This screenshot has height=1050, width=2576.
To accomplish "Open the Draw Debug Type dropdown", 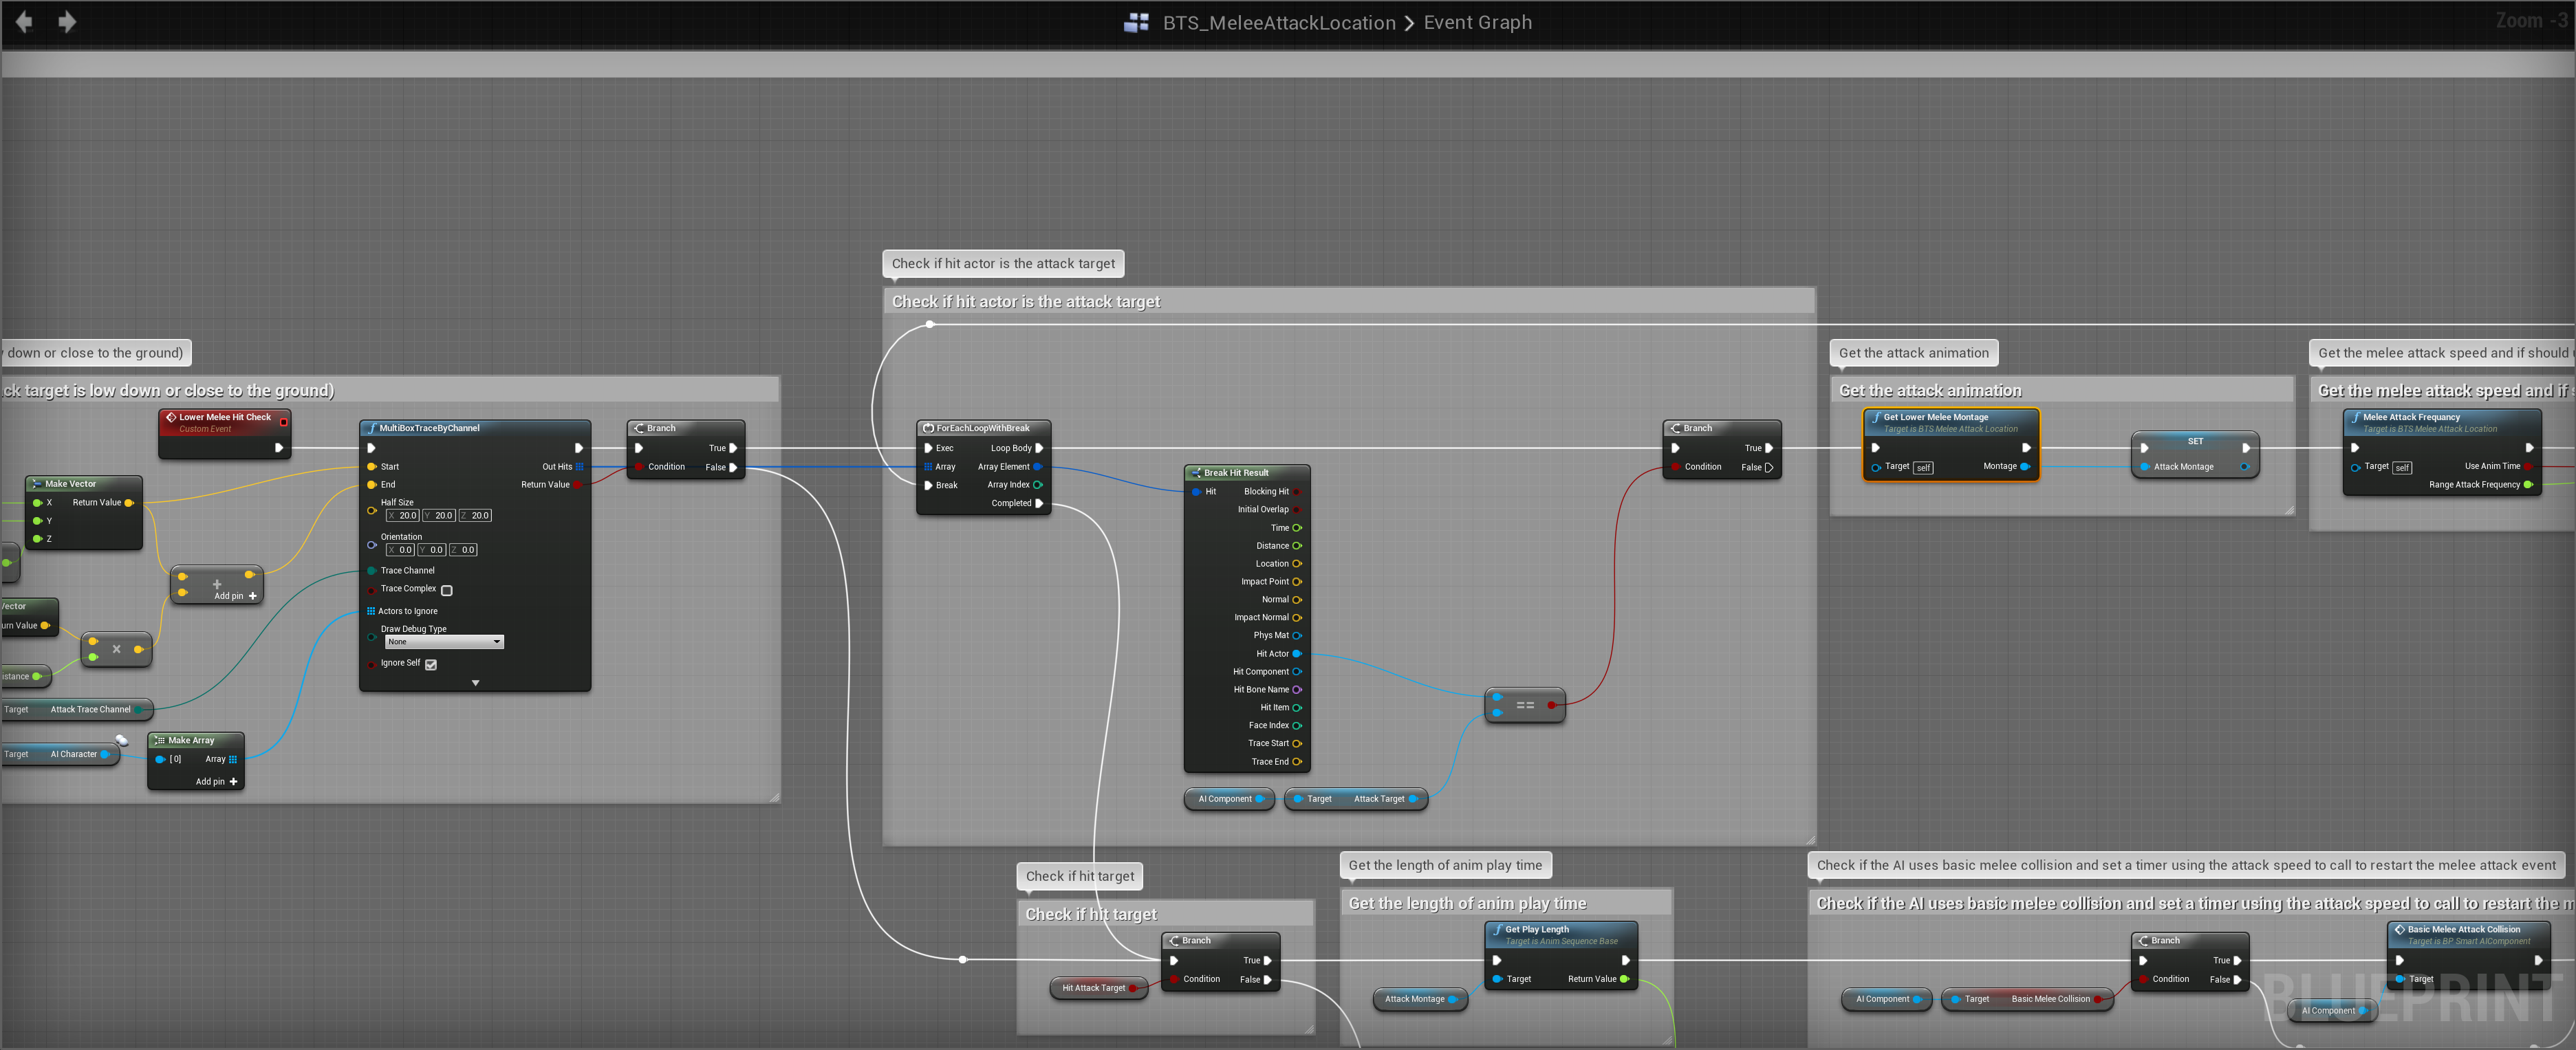I will 444,642.
